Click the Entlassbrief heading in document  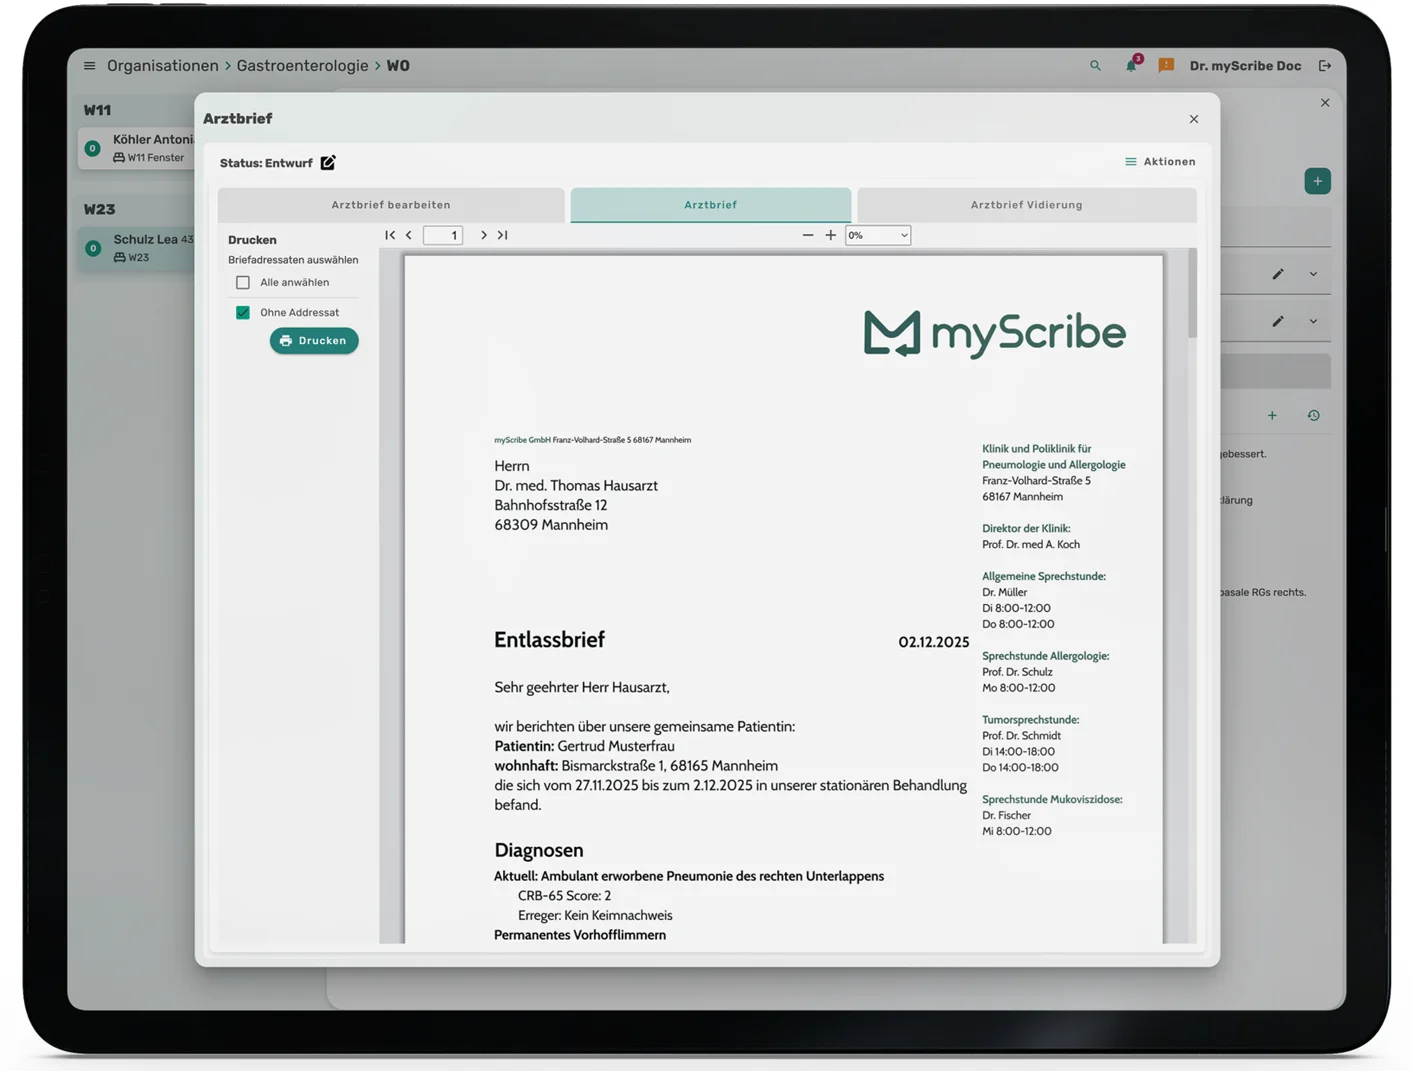(x=549, y=640)
